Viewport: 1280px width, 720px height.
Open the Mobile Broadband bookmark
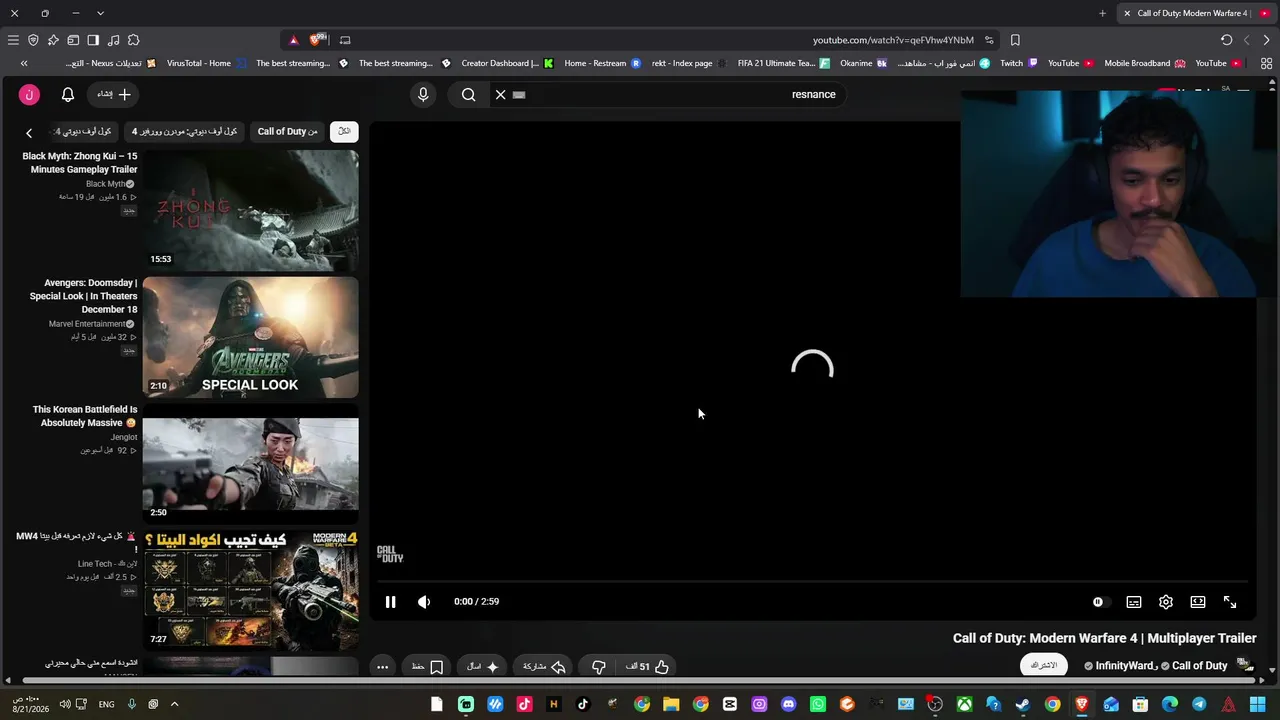1145,63
